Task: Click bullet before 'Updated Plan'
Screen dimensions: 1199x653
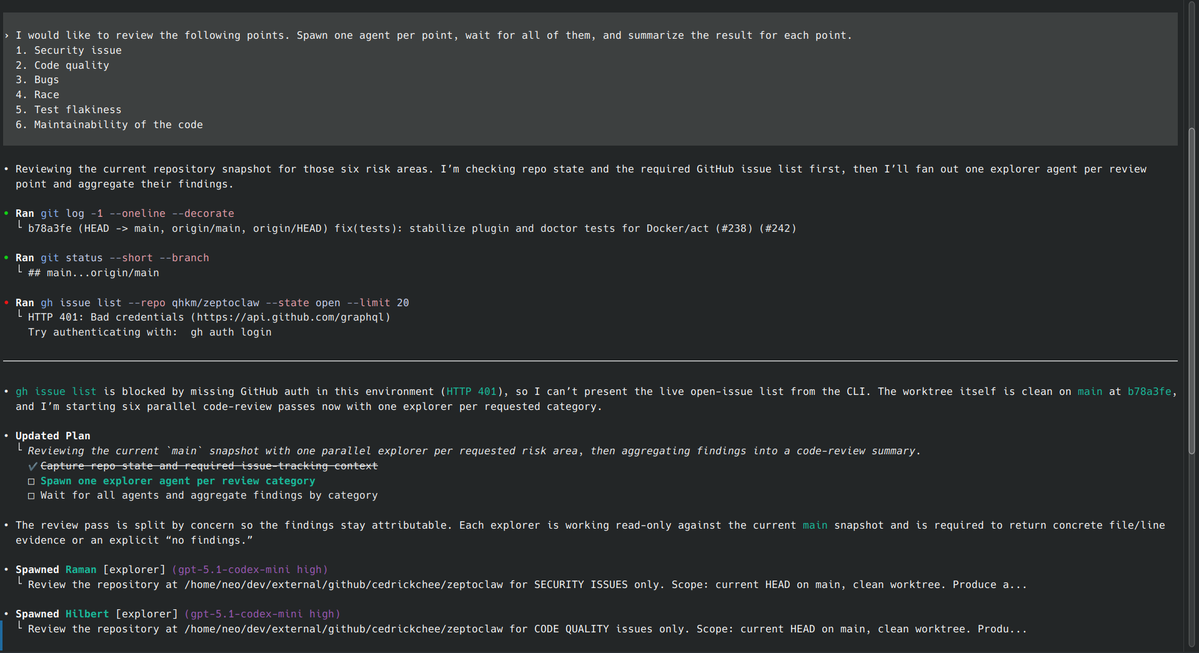Action: tap(7, 436)
